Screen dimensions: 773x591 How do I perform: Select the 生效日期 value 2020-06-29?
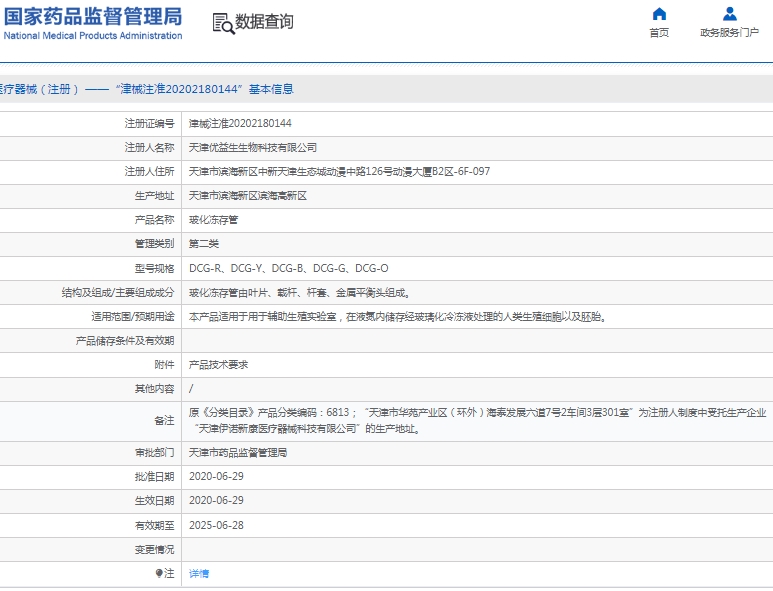pyautogui.click(x=216, y=500)
